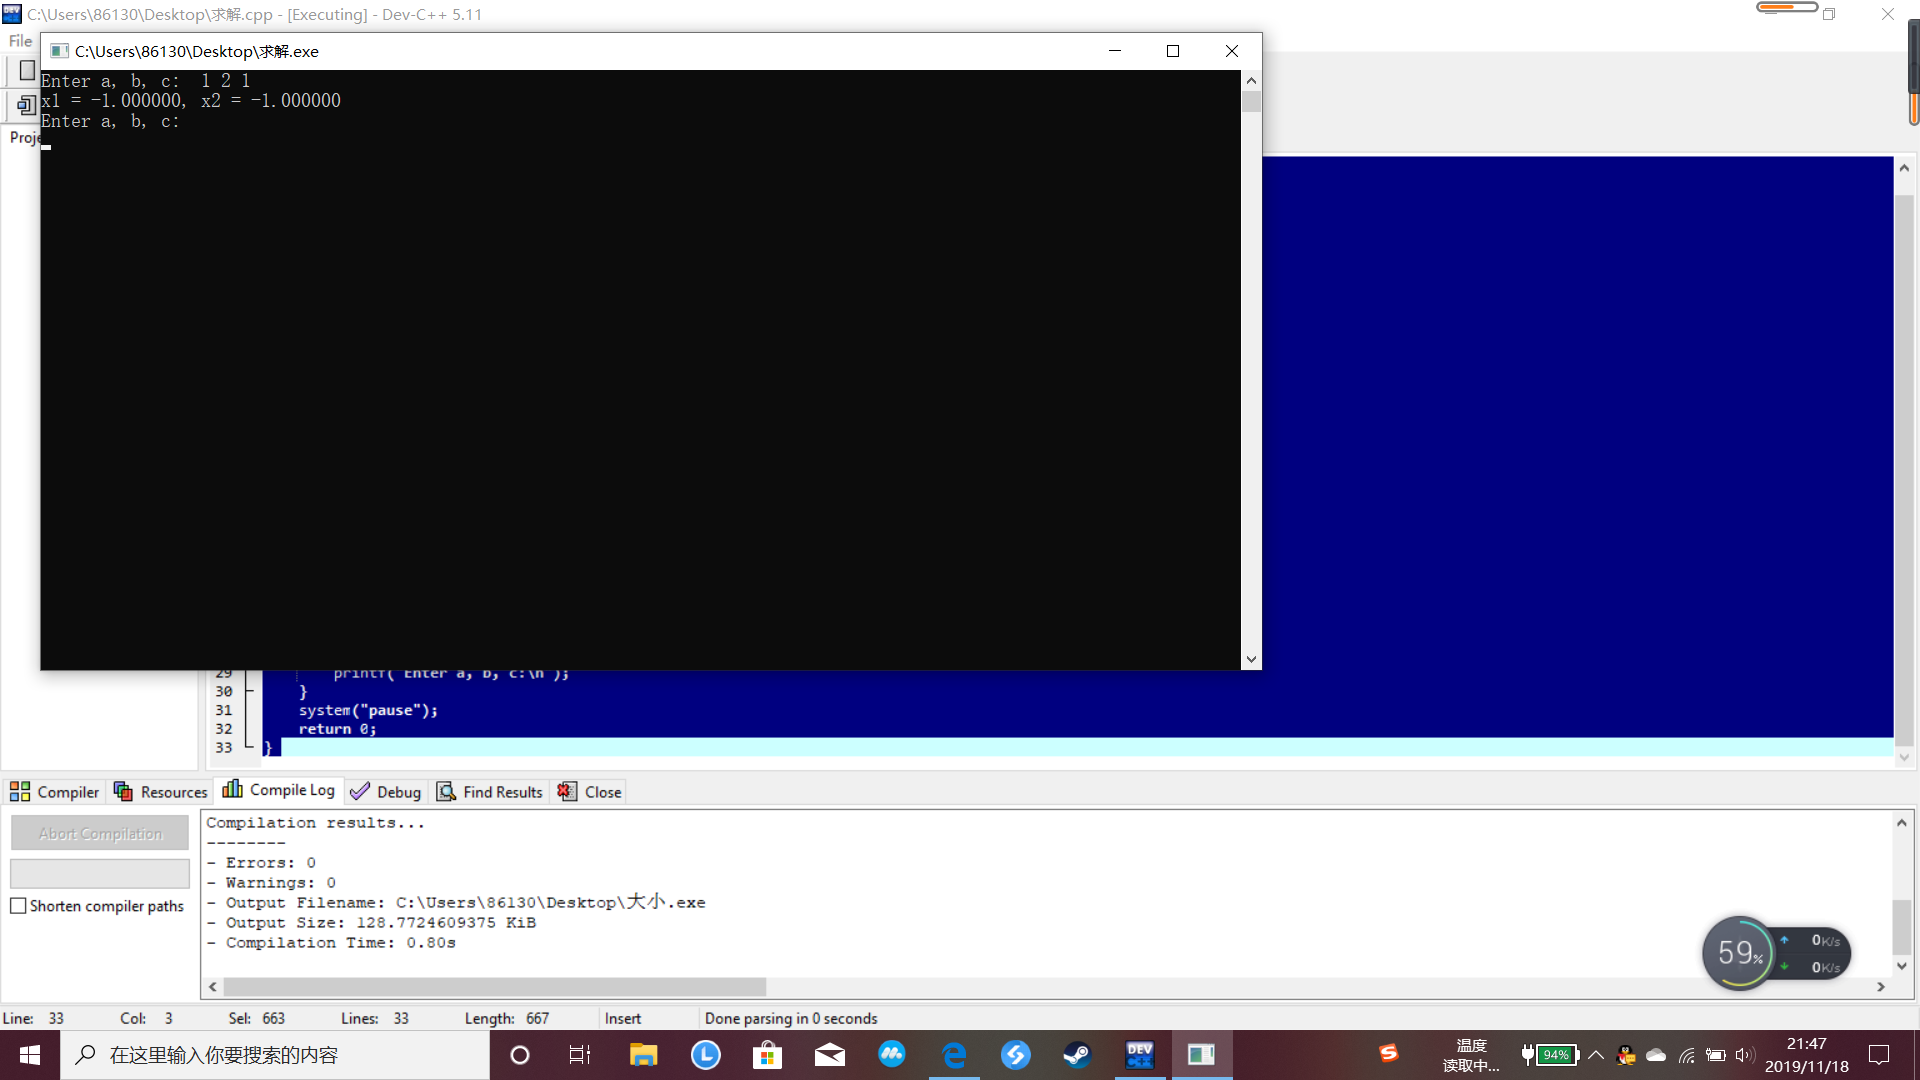The width and height of the screenshot is (1920, 1080).
Task: Open File Explorer from taskbar
Action: pos(643,1055)
